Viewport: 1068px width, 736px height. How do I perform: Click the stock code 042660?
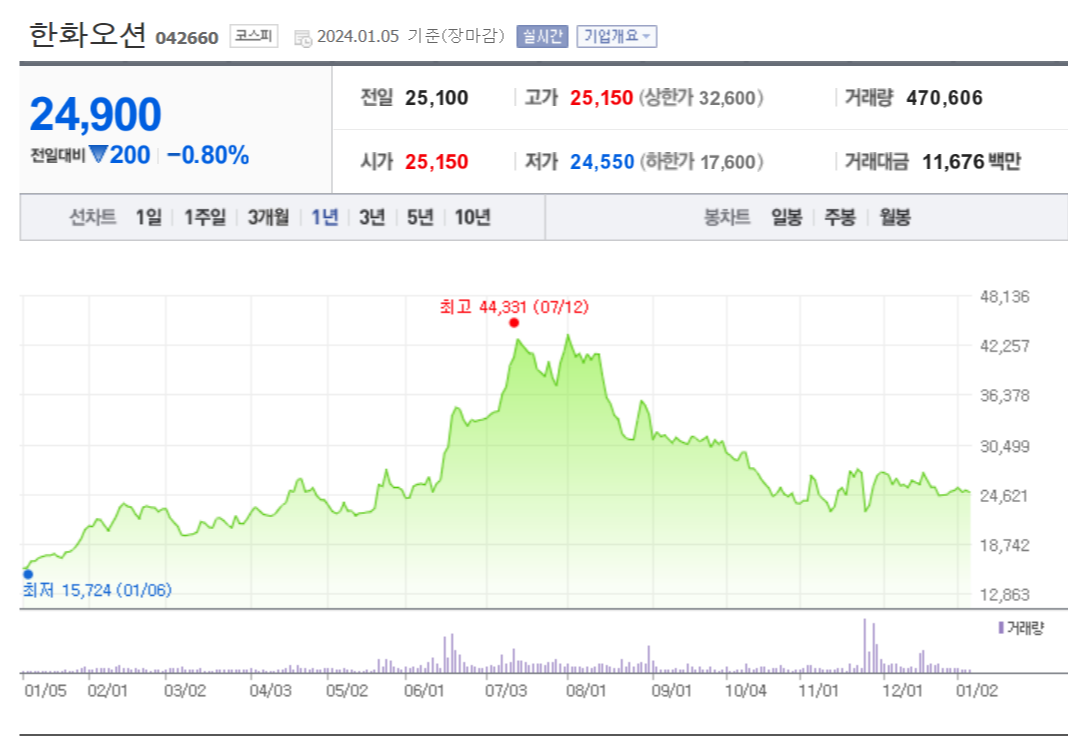click(187, 38)
